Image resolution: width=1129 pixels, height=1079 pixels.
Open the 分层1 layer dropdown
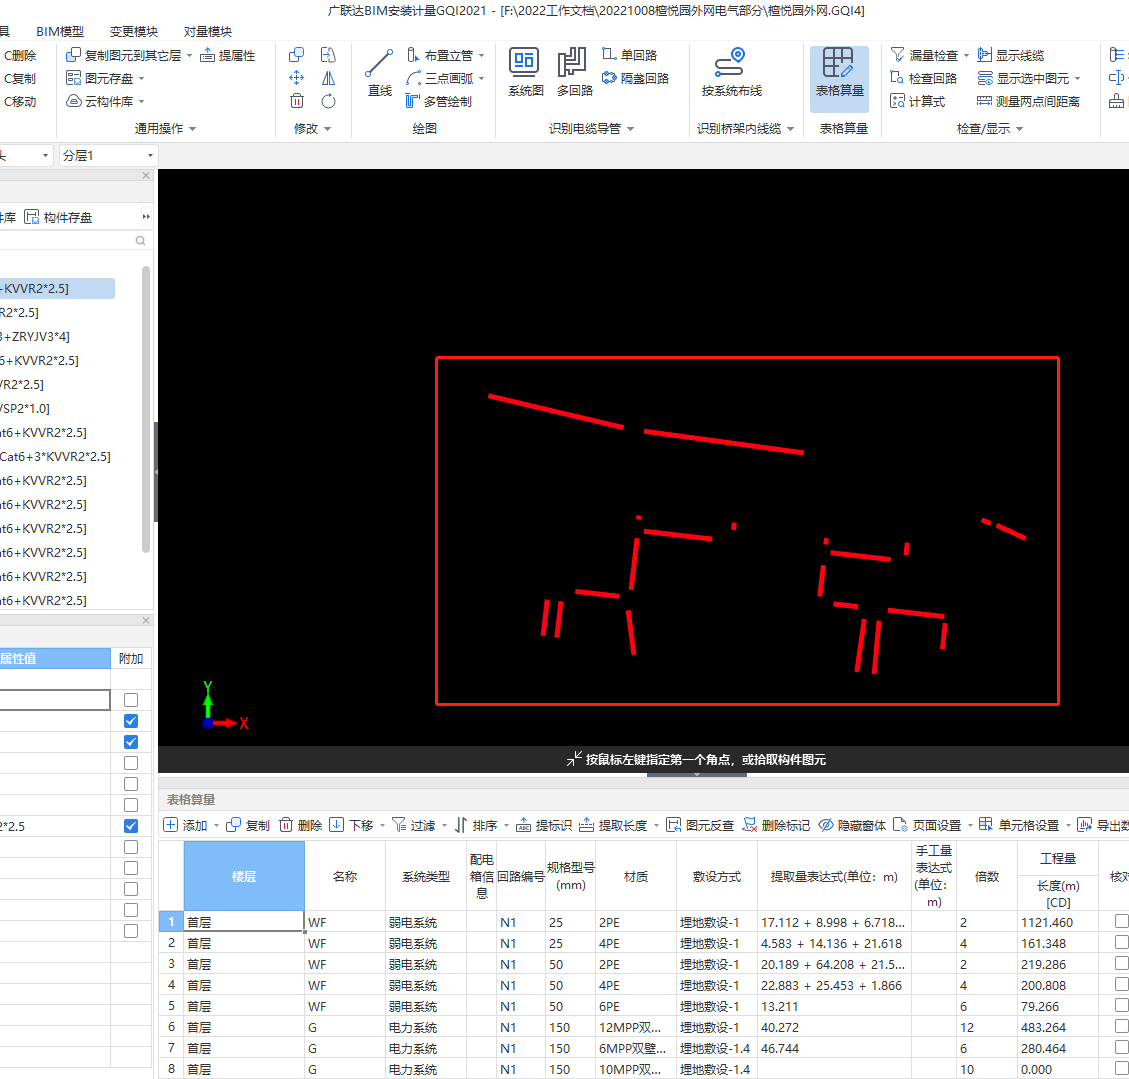[108, 155]
